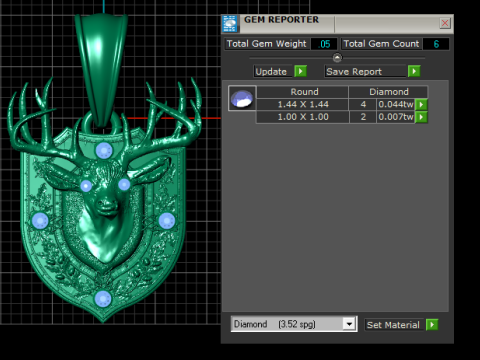This screenshot has width=480, height=360.
Task: Click the 0.007tw weight value
Action: pyautogui.click(x=396, y=117)
